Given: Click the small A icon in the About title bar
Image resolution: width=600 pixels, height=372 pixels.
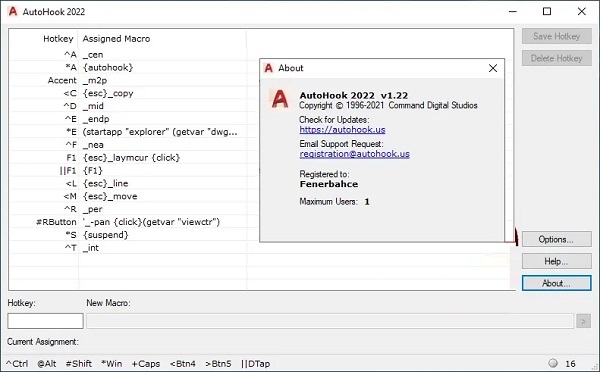Looking at the screenshot, I should (269, 68).
